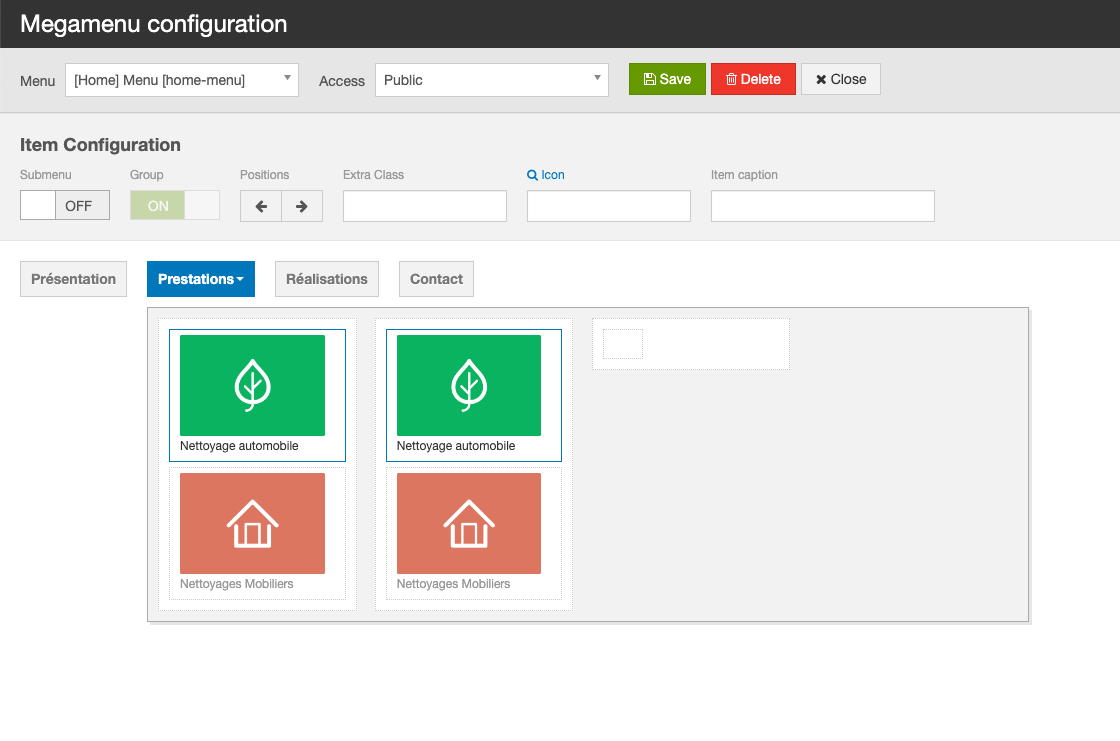Viewport: 1120px width, 741px height.
Task: Select the empty placeholder box in third column
Action: tap(623, 344)
